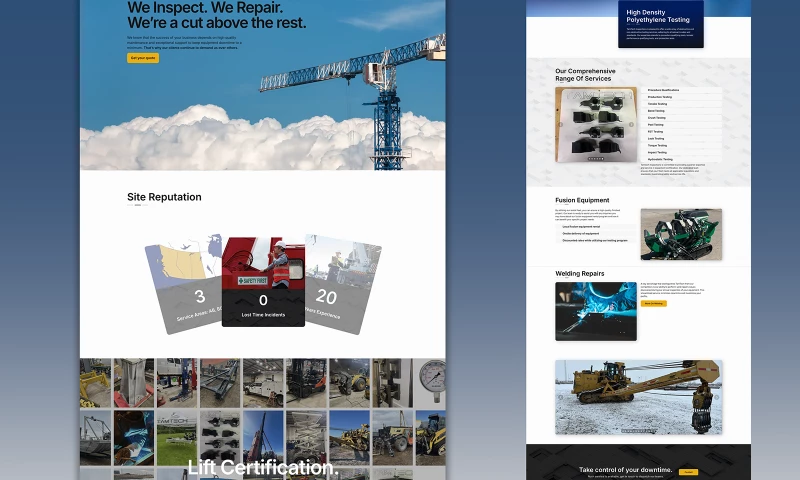This screenshot has width=800, height=480.
Task: Click the black plastic parts gallery thumbnail
Action: [x=220, y=438]
